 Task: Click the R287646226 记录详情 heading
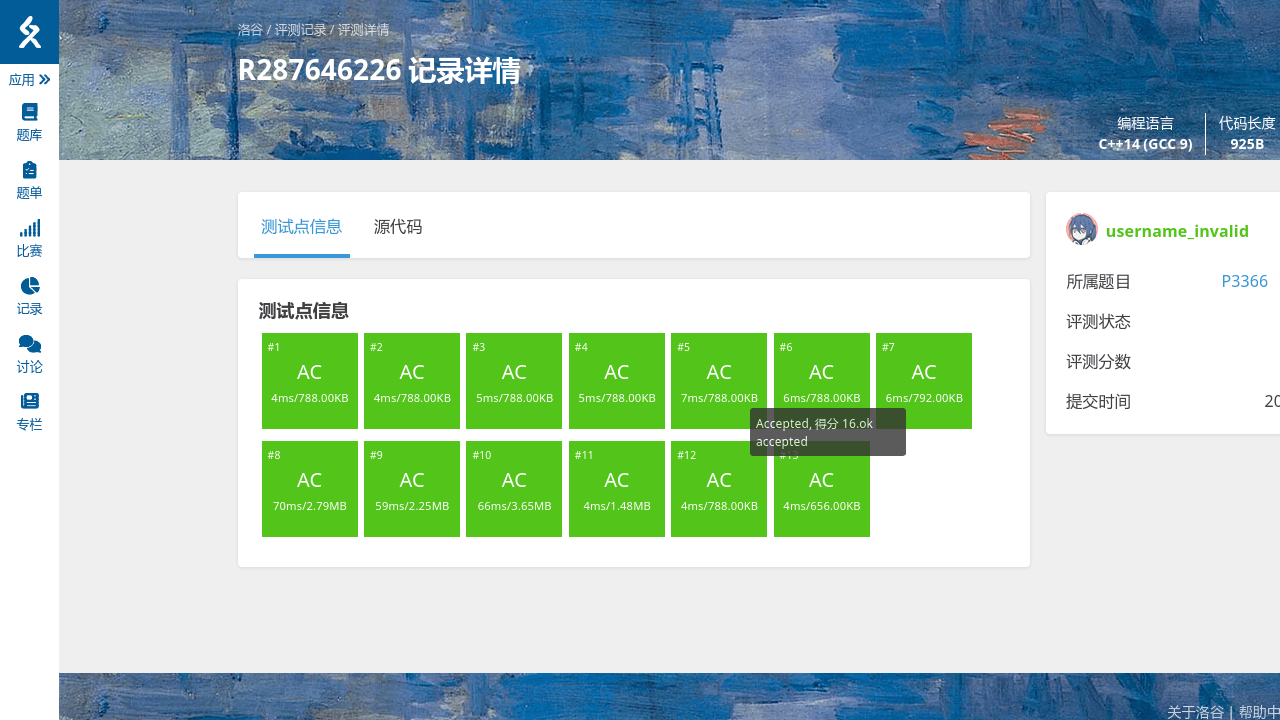(379, 71)
